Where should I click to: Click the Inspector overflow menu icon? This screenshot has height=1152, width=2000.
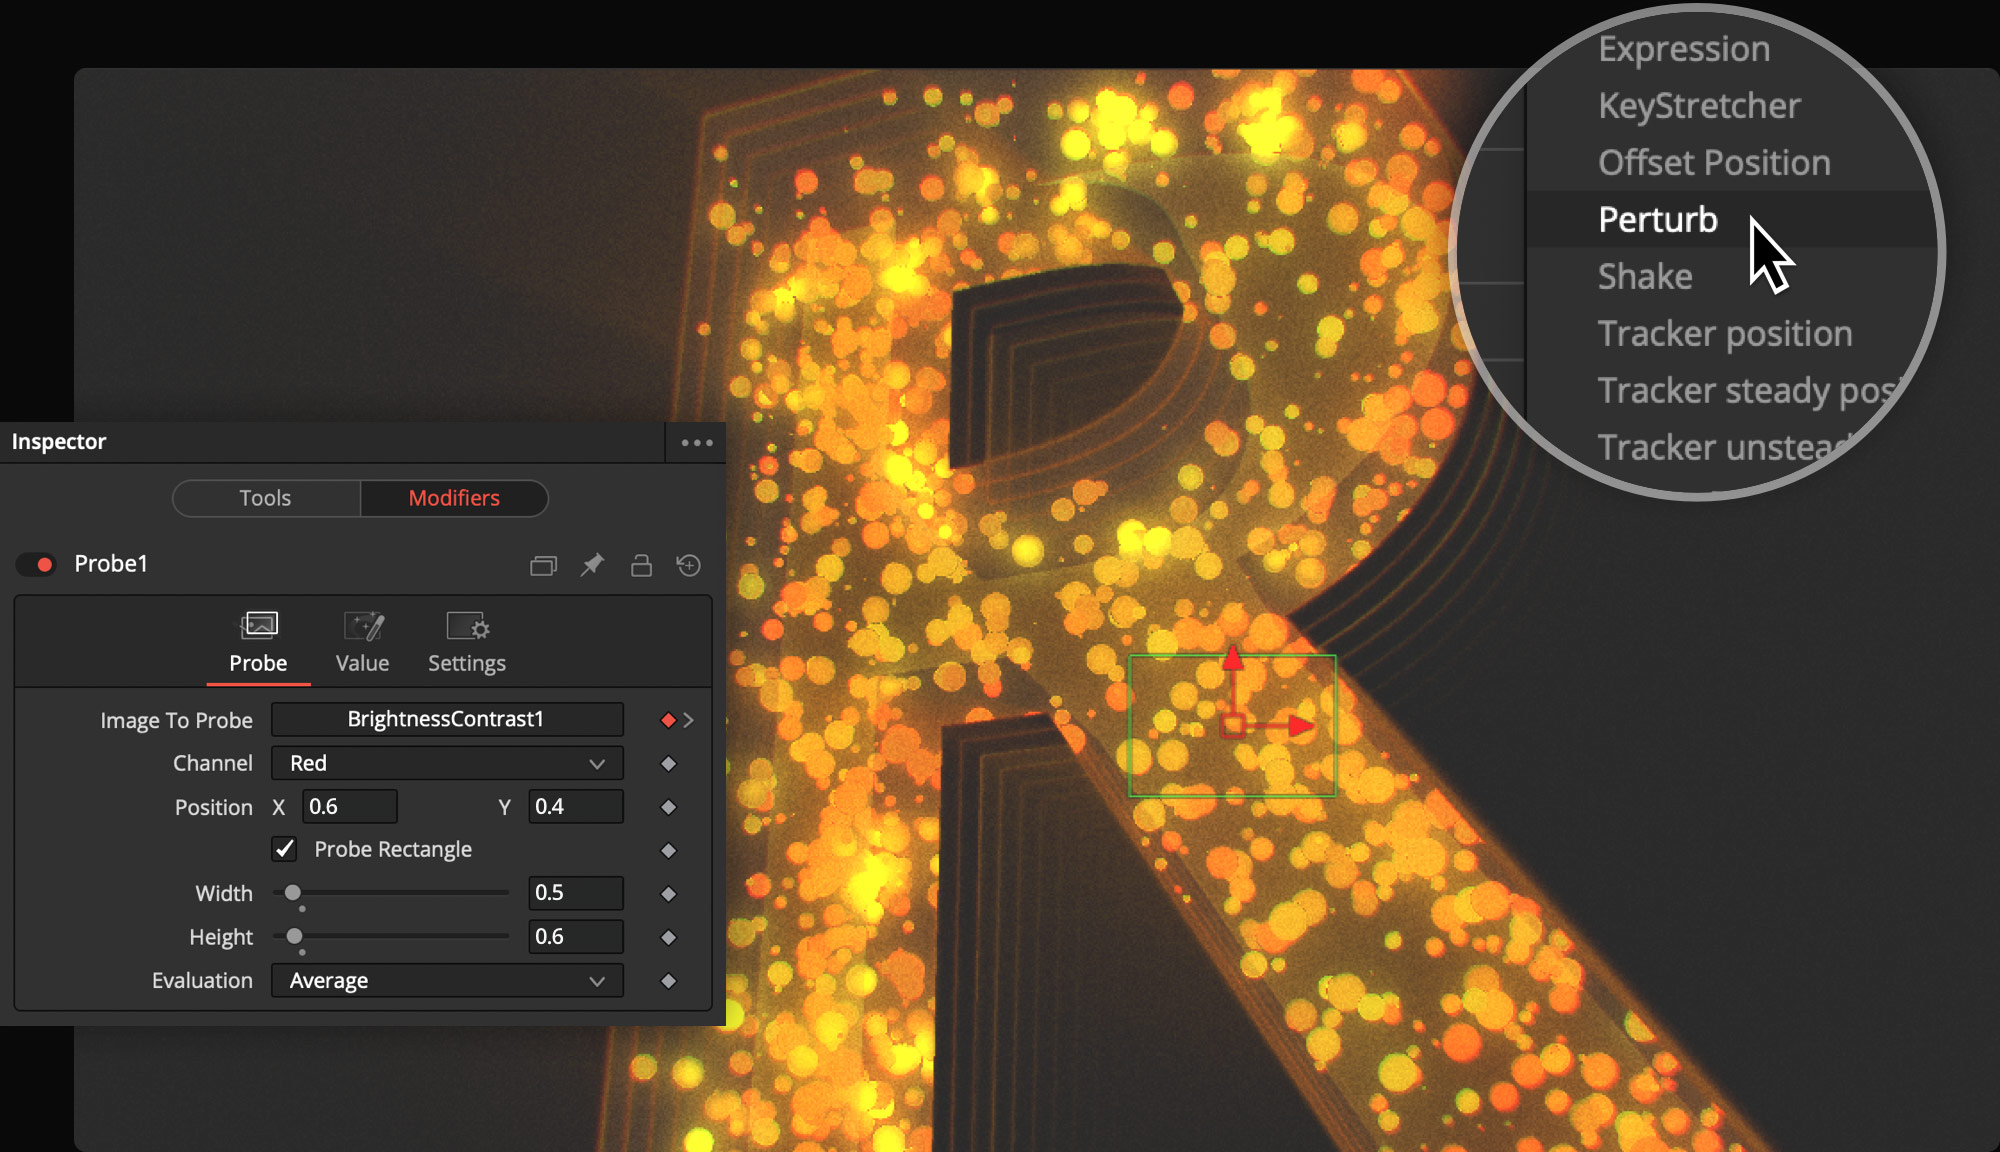[698, 441]
